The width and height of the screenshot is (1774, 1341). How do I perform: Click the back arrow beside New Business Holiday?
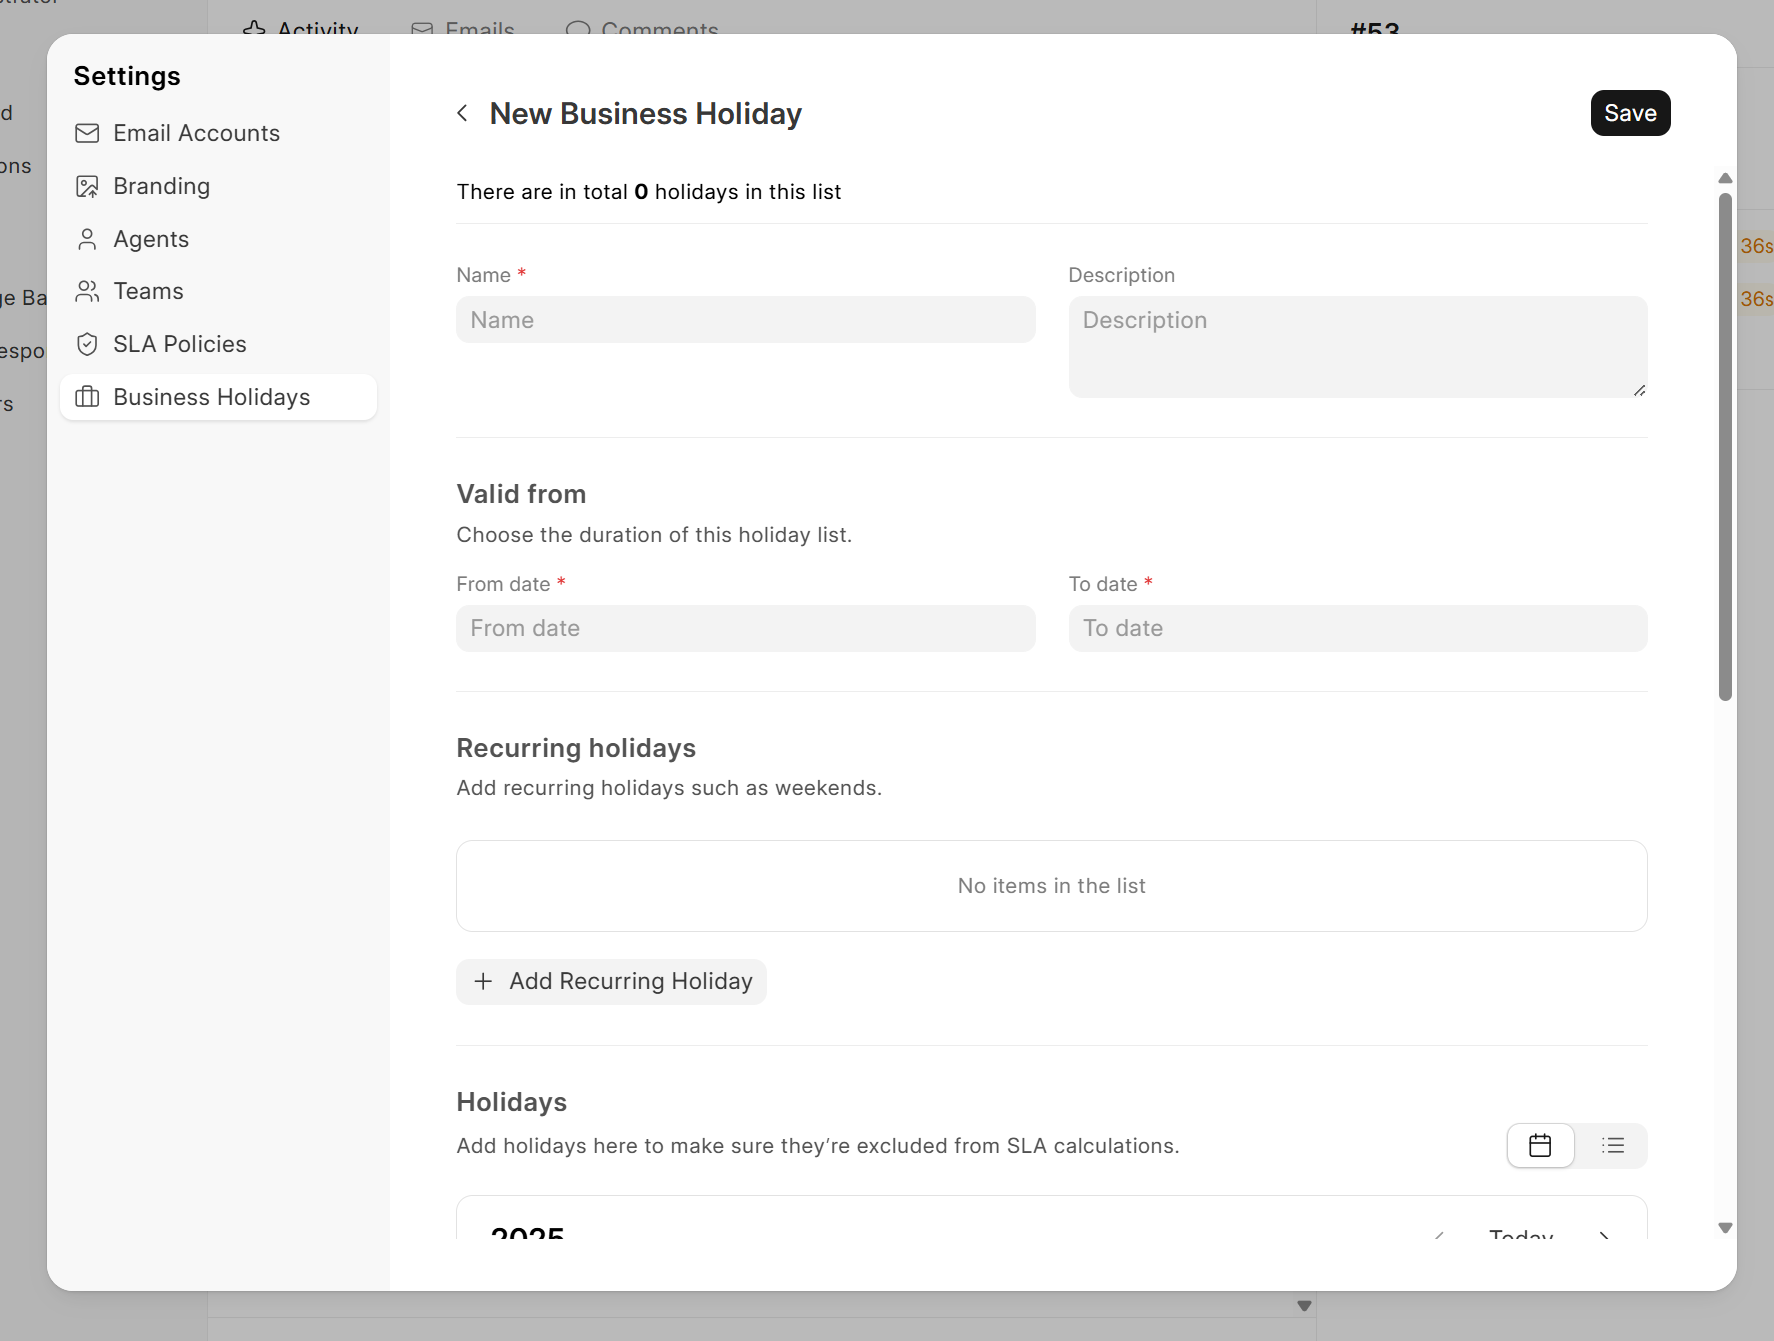(x=462, y=114)
